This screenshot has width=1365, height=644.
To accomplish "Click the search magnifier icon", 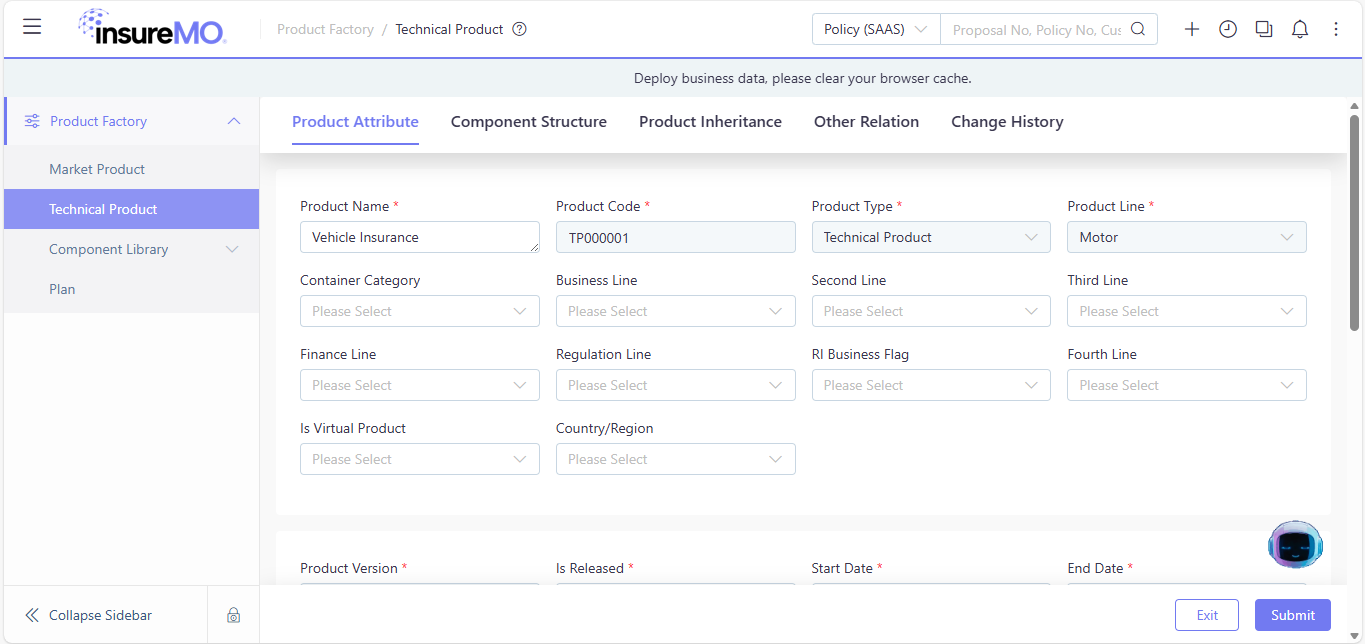I will point(1138,29).
